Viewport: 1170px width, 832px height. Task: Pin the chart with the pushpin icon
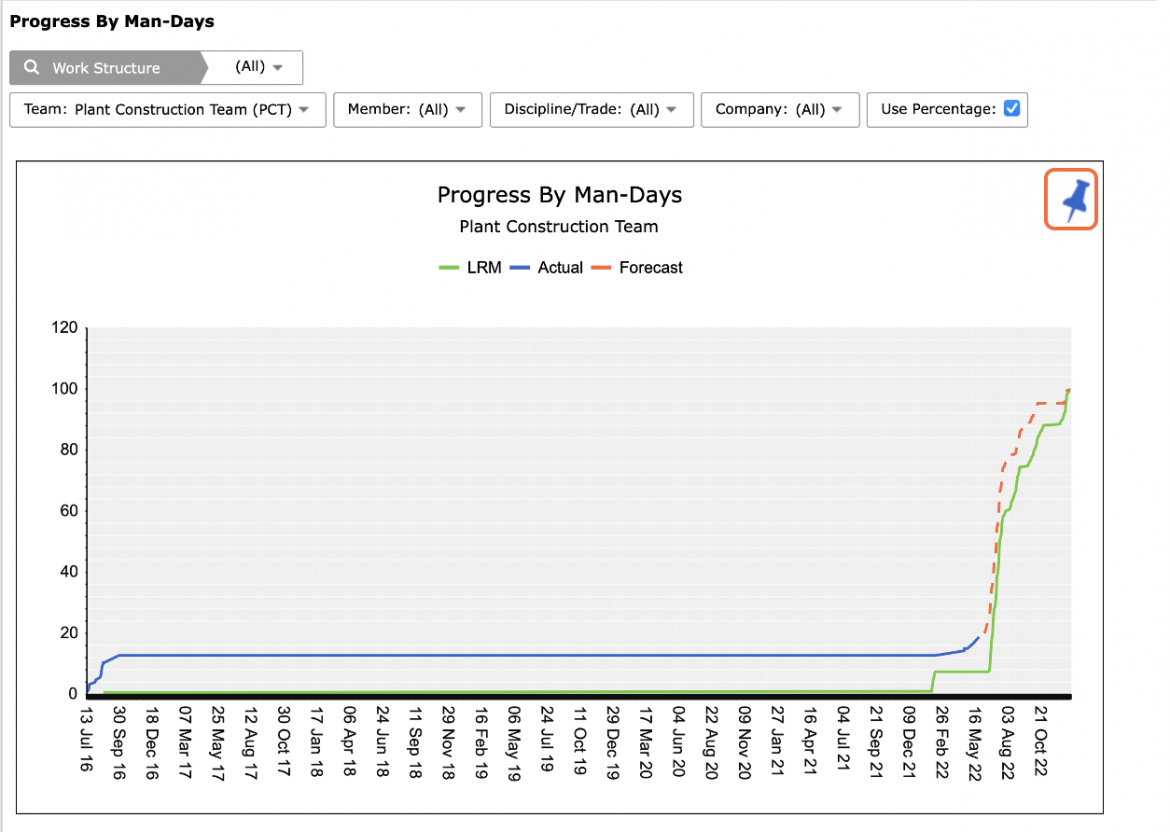(1071, 199)
